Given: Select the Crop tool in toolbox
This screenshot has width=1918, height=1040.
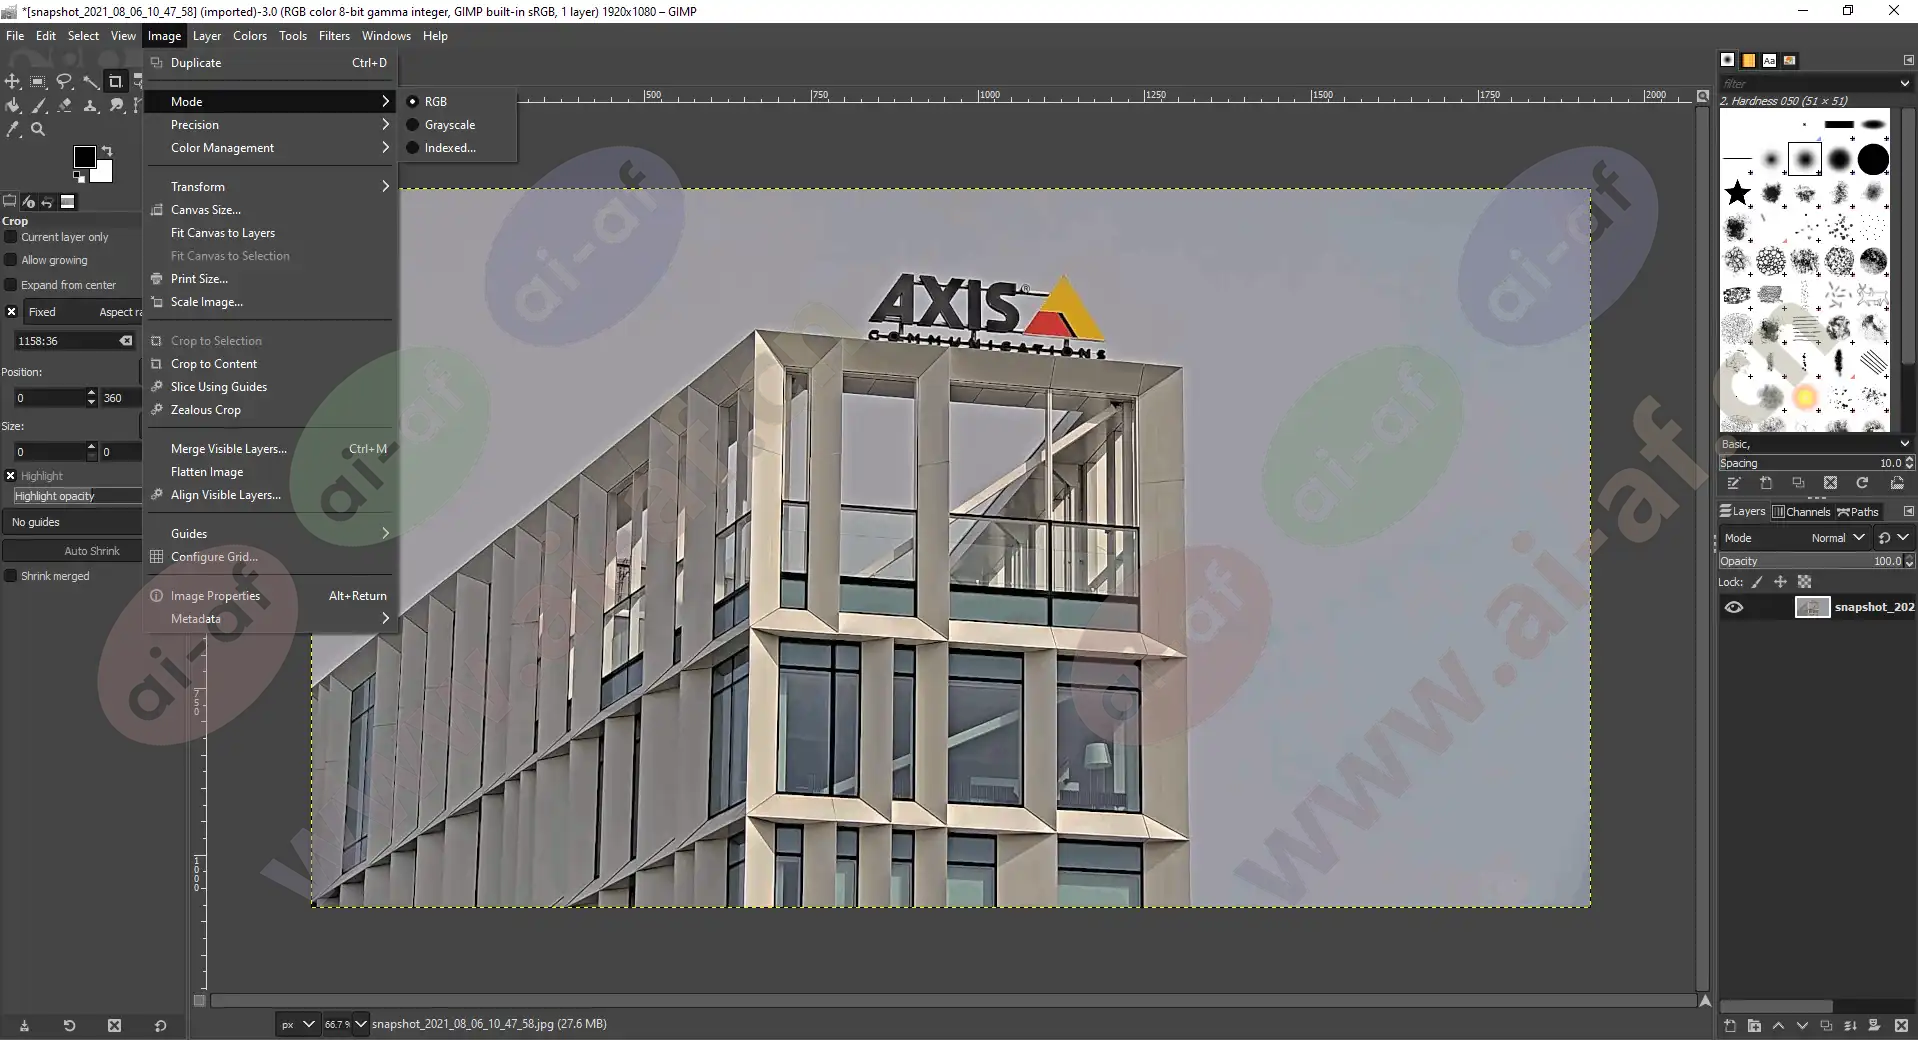Looking at the screenshot, I should [x=115, y=82].
